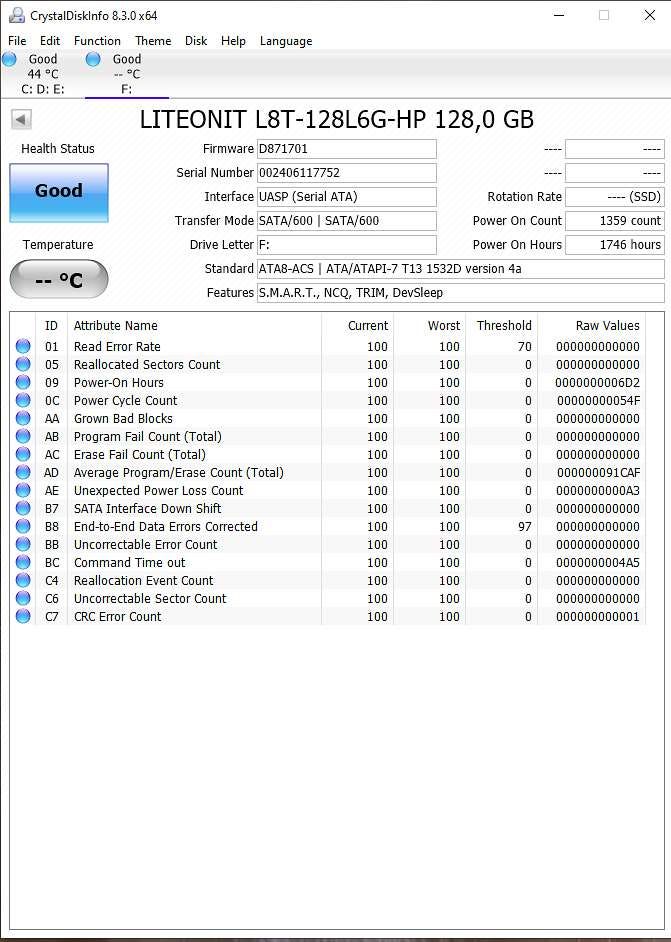
Task: Select the F: disk tab
Action: pos(127,74)
